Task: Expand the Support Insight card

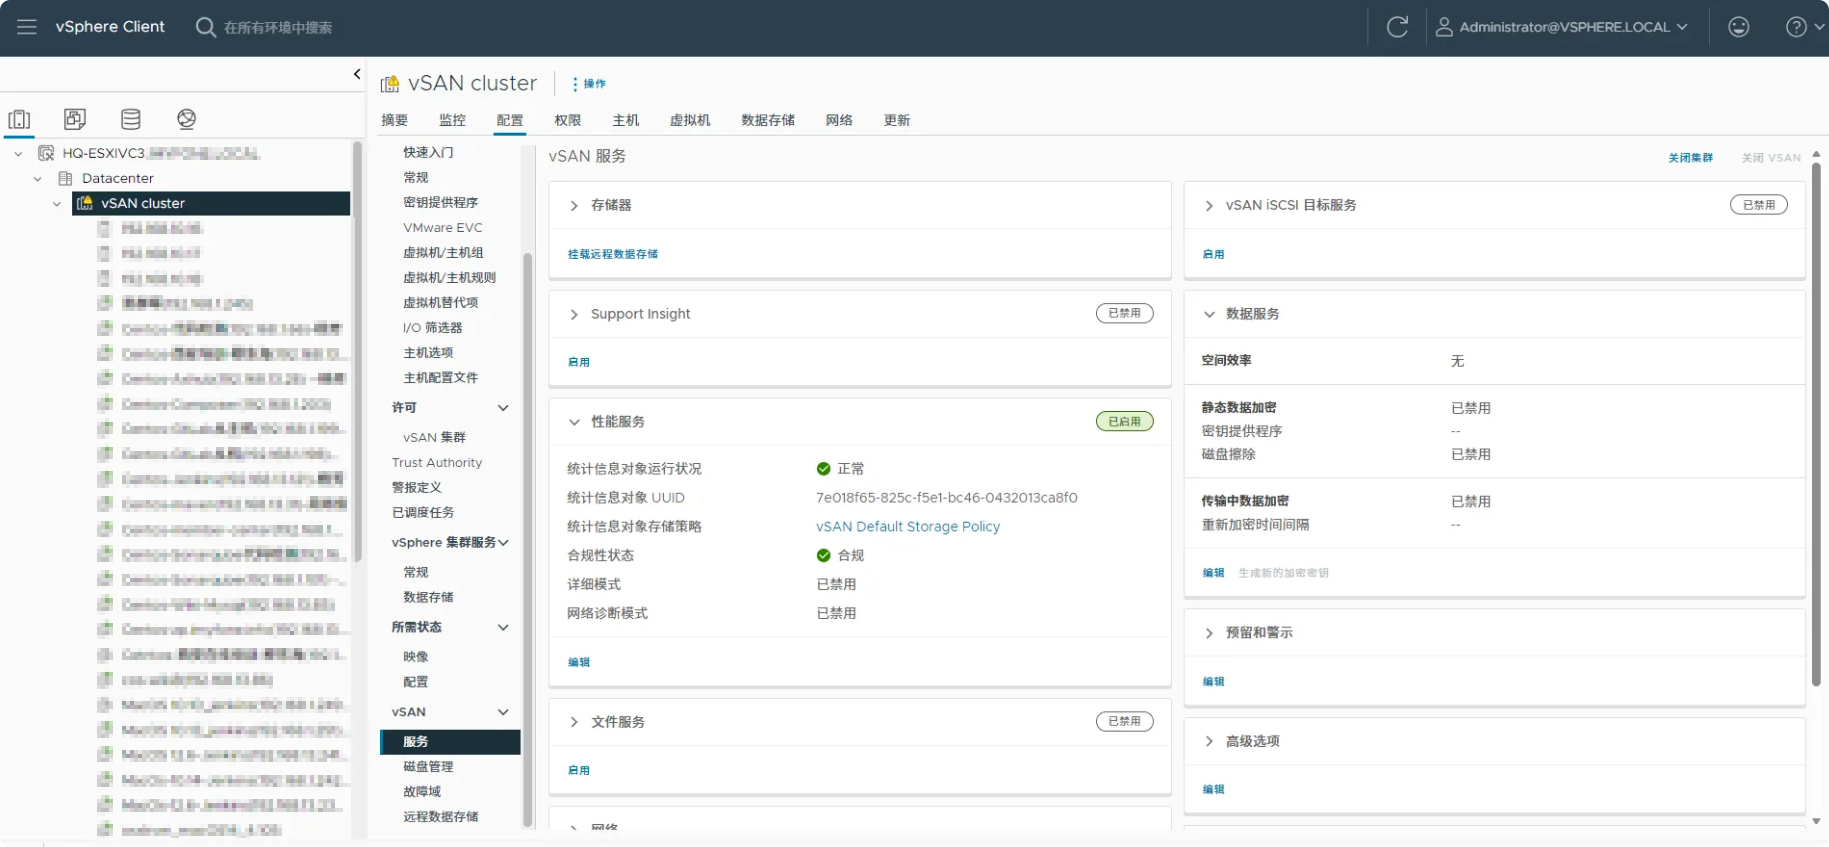Action: pyautogui.click(x=574, y=315)
